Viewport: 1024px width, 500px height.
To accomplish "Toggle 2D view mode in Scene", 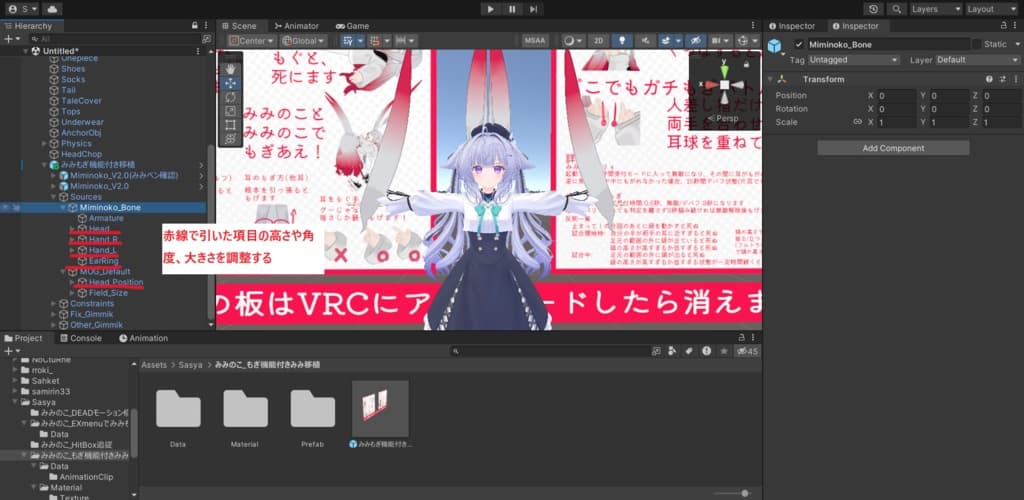I will tap(598, 40).
